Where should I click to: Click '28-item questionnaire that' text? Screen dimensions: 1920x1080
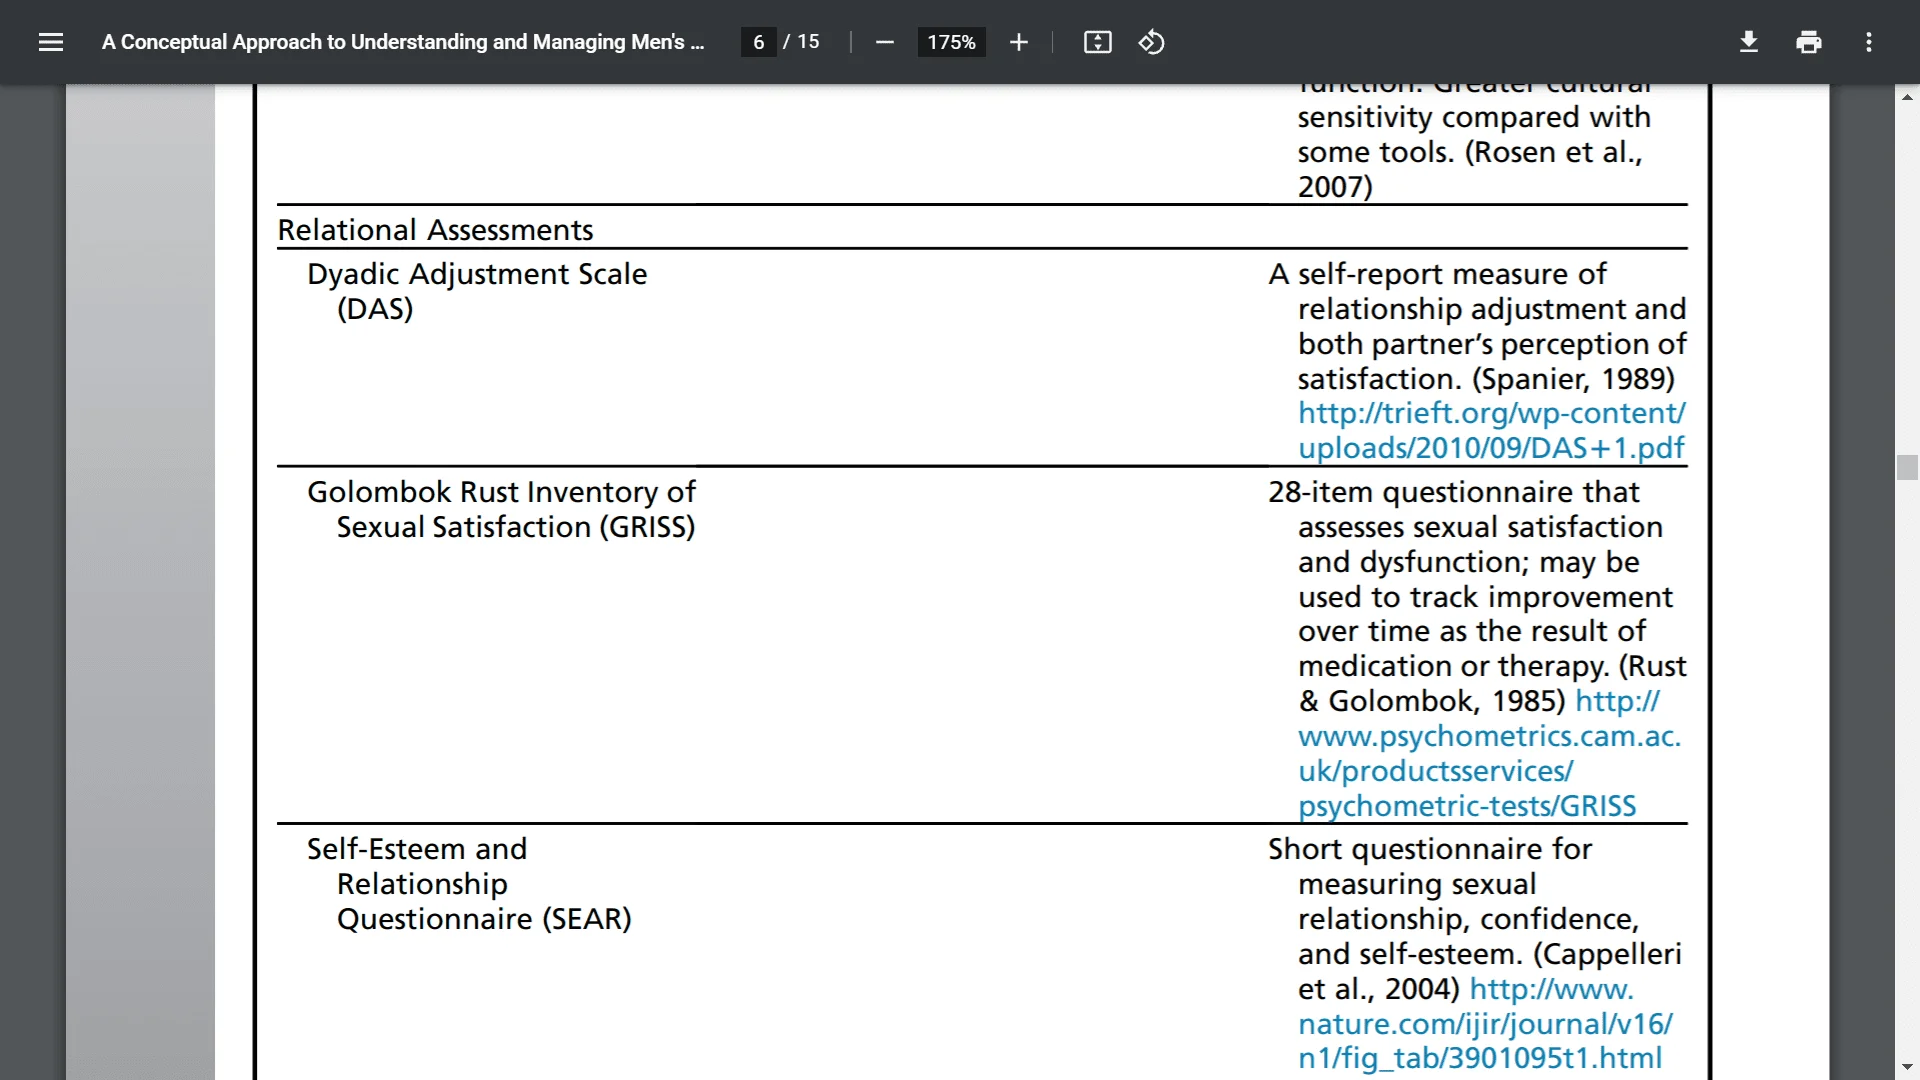(x=1454, y=492)
